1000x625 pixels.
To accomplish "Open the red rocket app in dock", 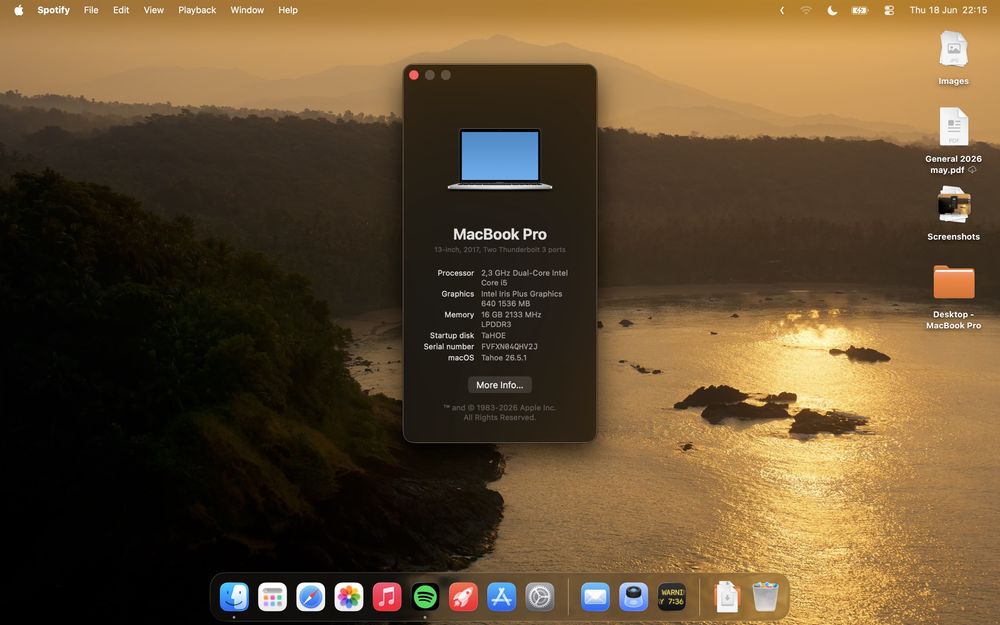I will pyautogui.click(x=464, y=597).
